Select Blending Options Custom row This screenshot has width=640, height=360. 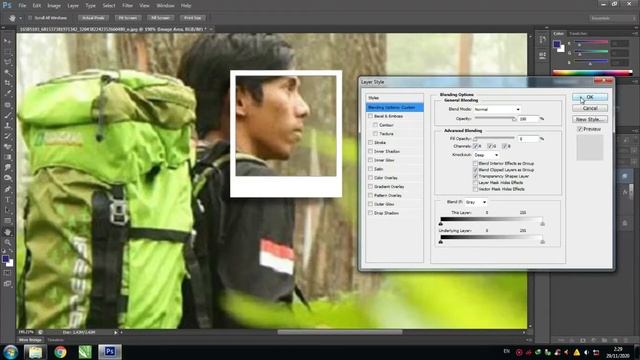click(x=395, y=107)
